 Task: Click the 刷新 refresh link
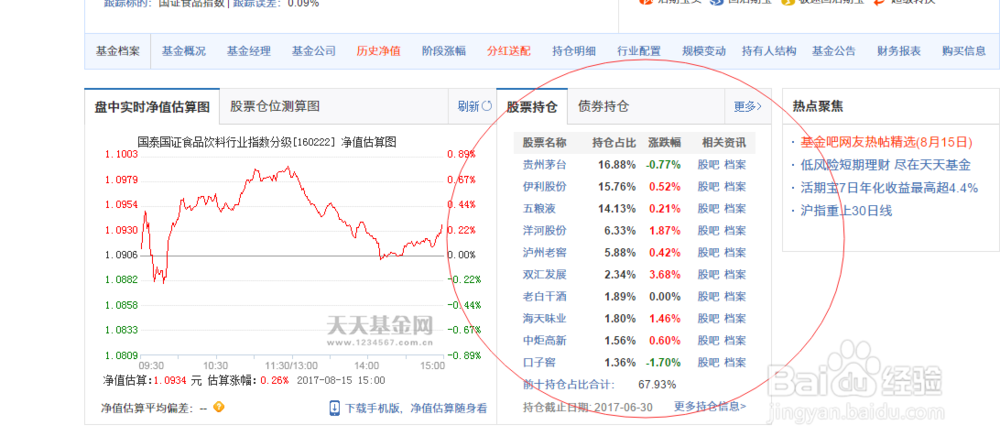pyautogui.click(x=468, y=106)
